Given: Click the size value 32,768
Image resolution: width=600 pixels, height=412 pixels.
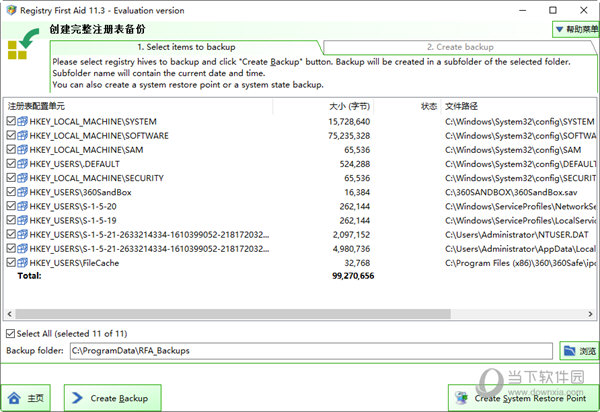Looking at the screenshot, I should (x=357, y=263).
